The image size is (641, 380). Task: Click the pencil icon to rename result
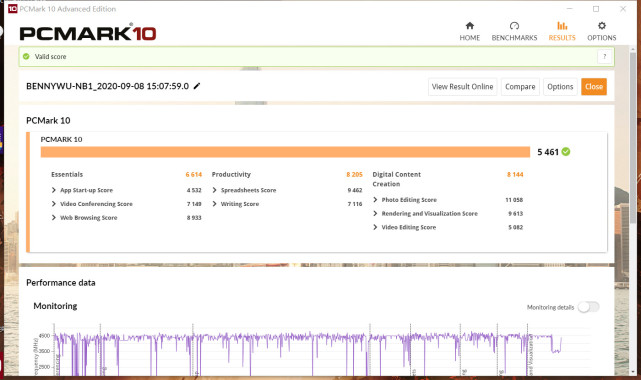[197, 86]
